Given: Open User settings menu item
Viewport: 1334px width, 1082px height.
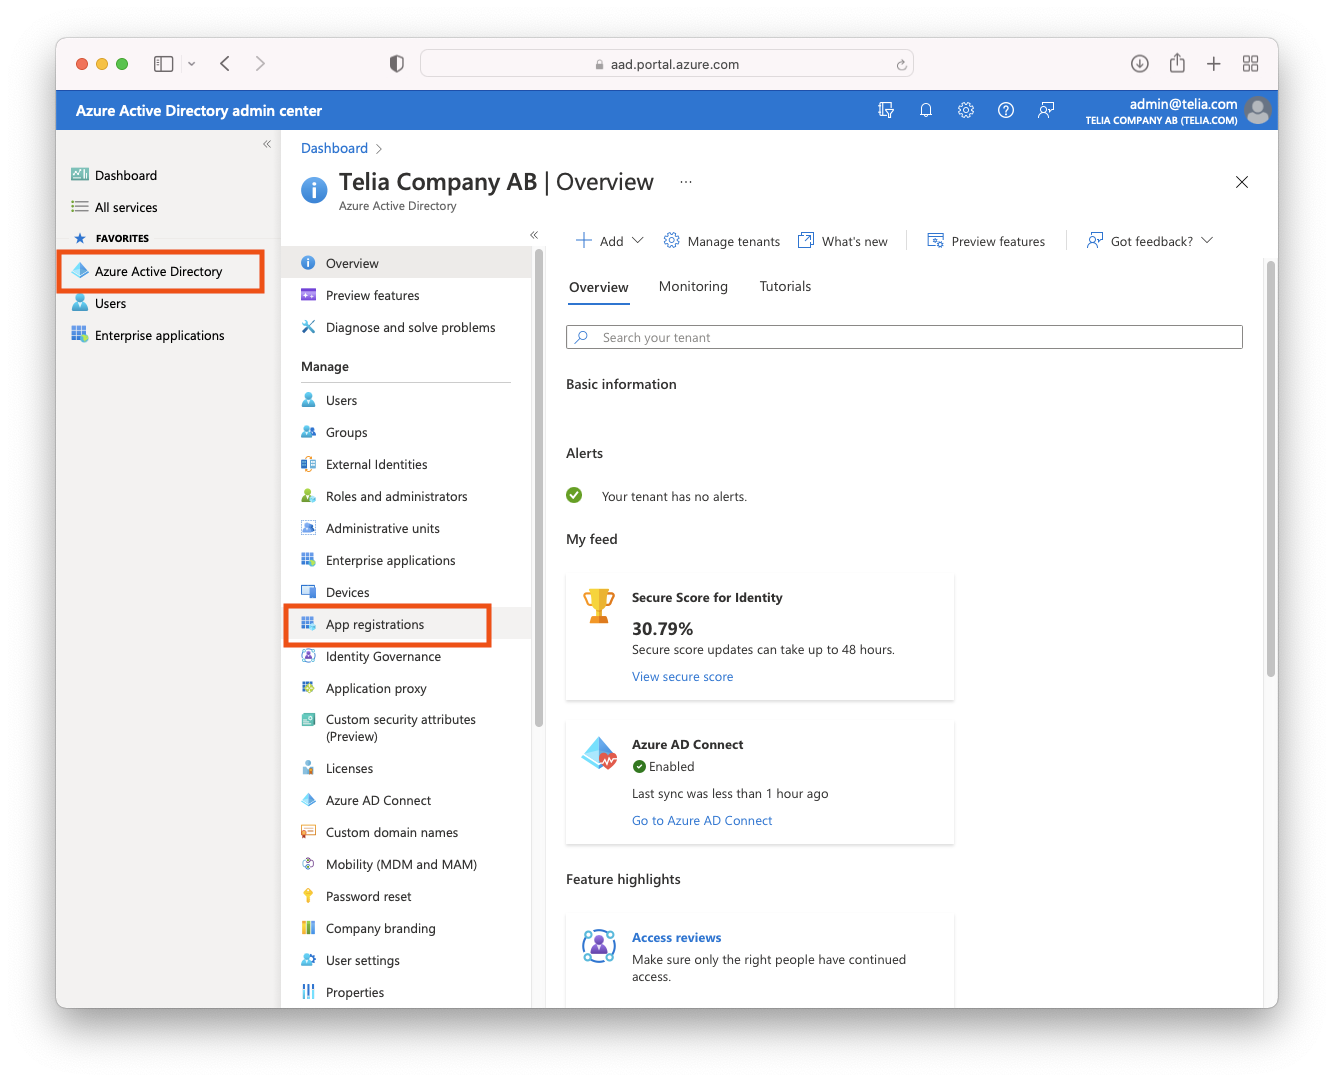Looking at the screenshot, I should pos(407,960).
